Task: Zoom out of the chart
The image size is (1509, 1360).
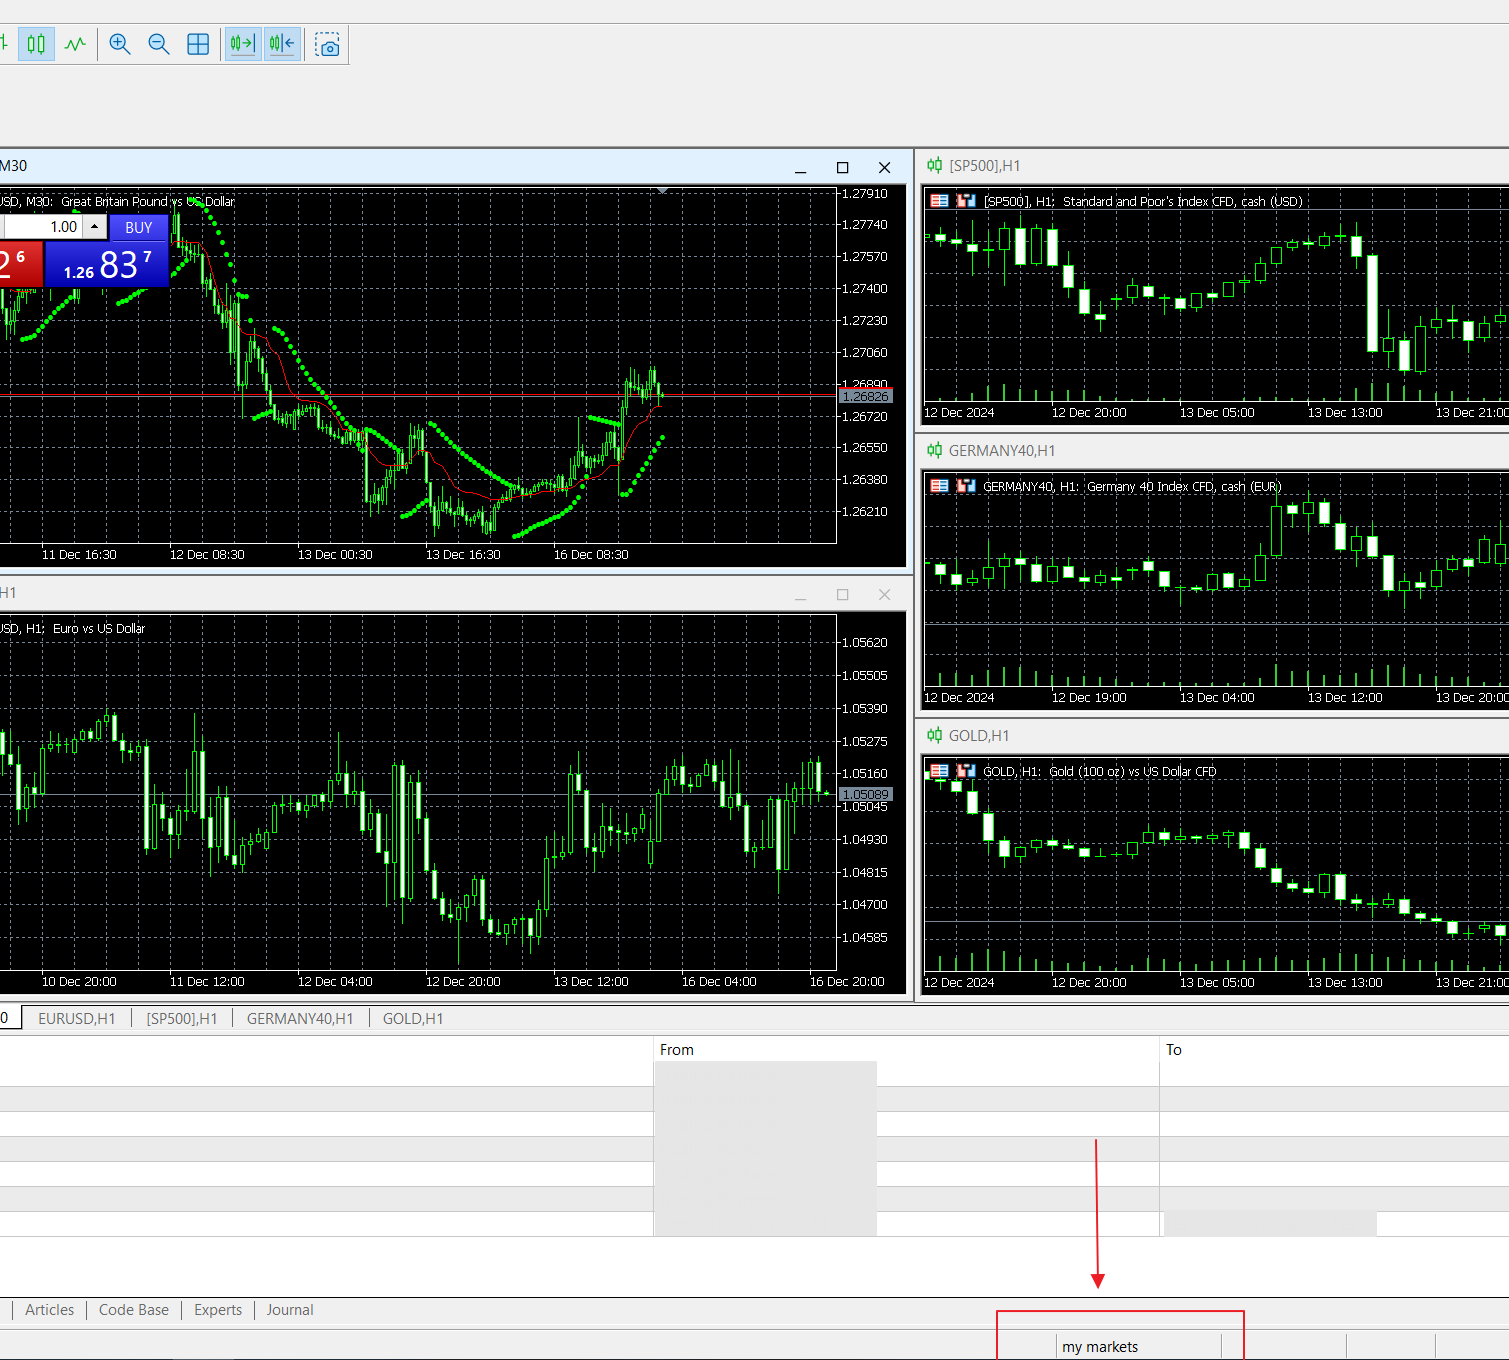Action: 159,44
